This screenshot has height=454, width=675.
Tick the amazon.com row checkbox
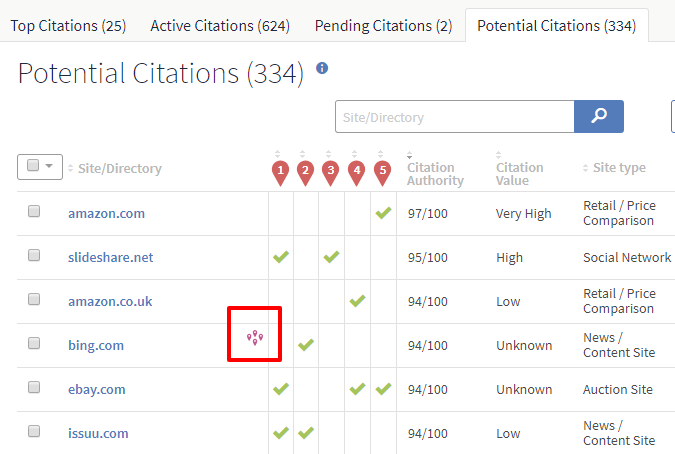click(34, 211)
